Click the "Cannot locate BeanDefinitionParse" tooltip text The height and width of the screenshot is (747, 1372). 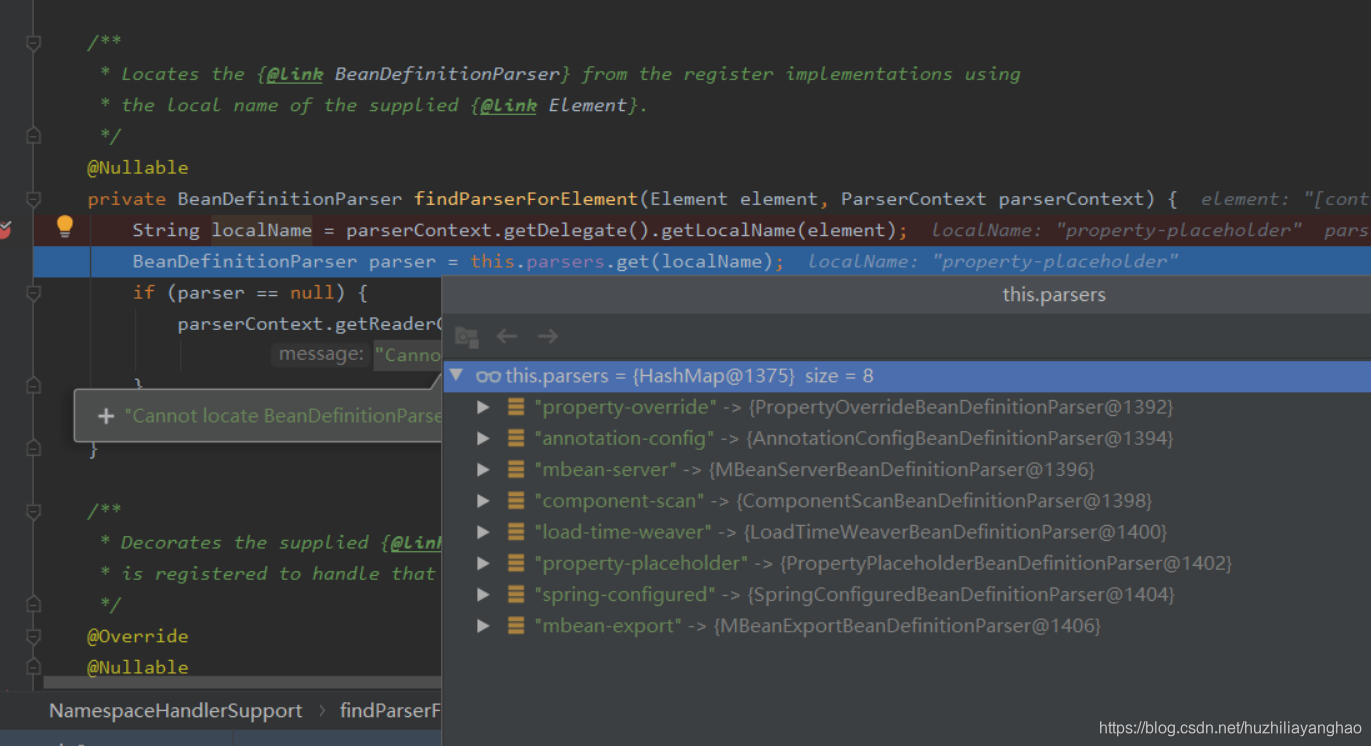point(283,416)
